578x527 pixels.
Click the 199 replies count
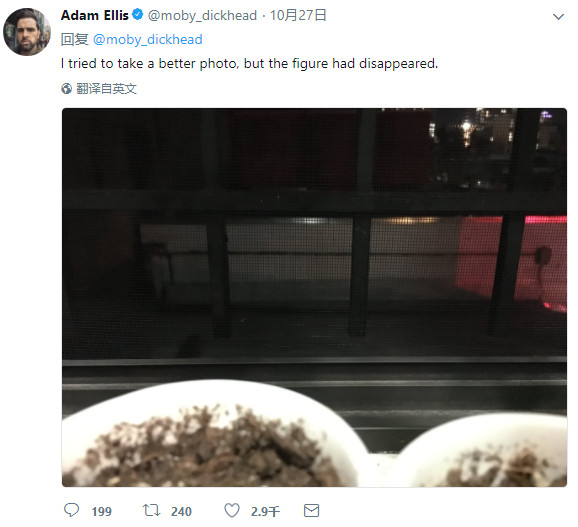coord(101,512)
